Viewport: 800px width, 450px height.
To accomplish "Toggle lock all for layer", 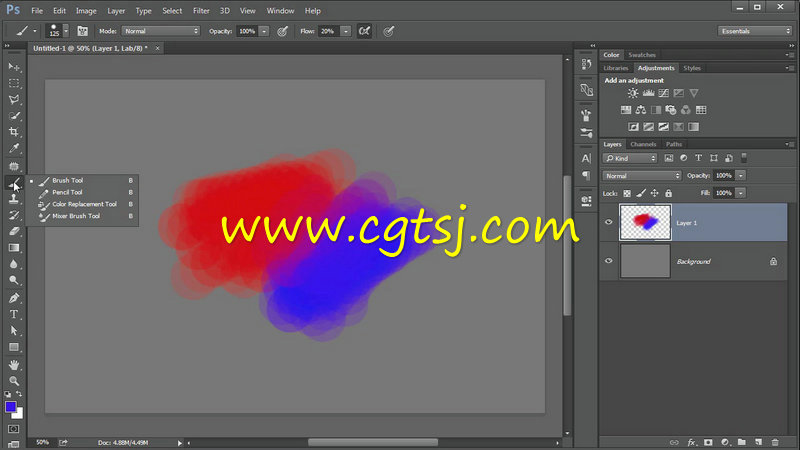I will (x=668, y=193).
